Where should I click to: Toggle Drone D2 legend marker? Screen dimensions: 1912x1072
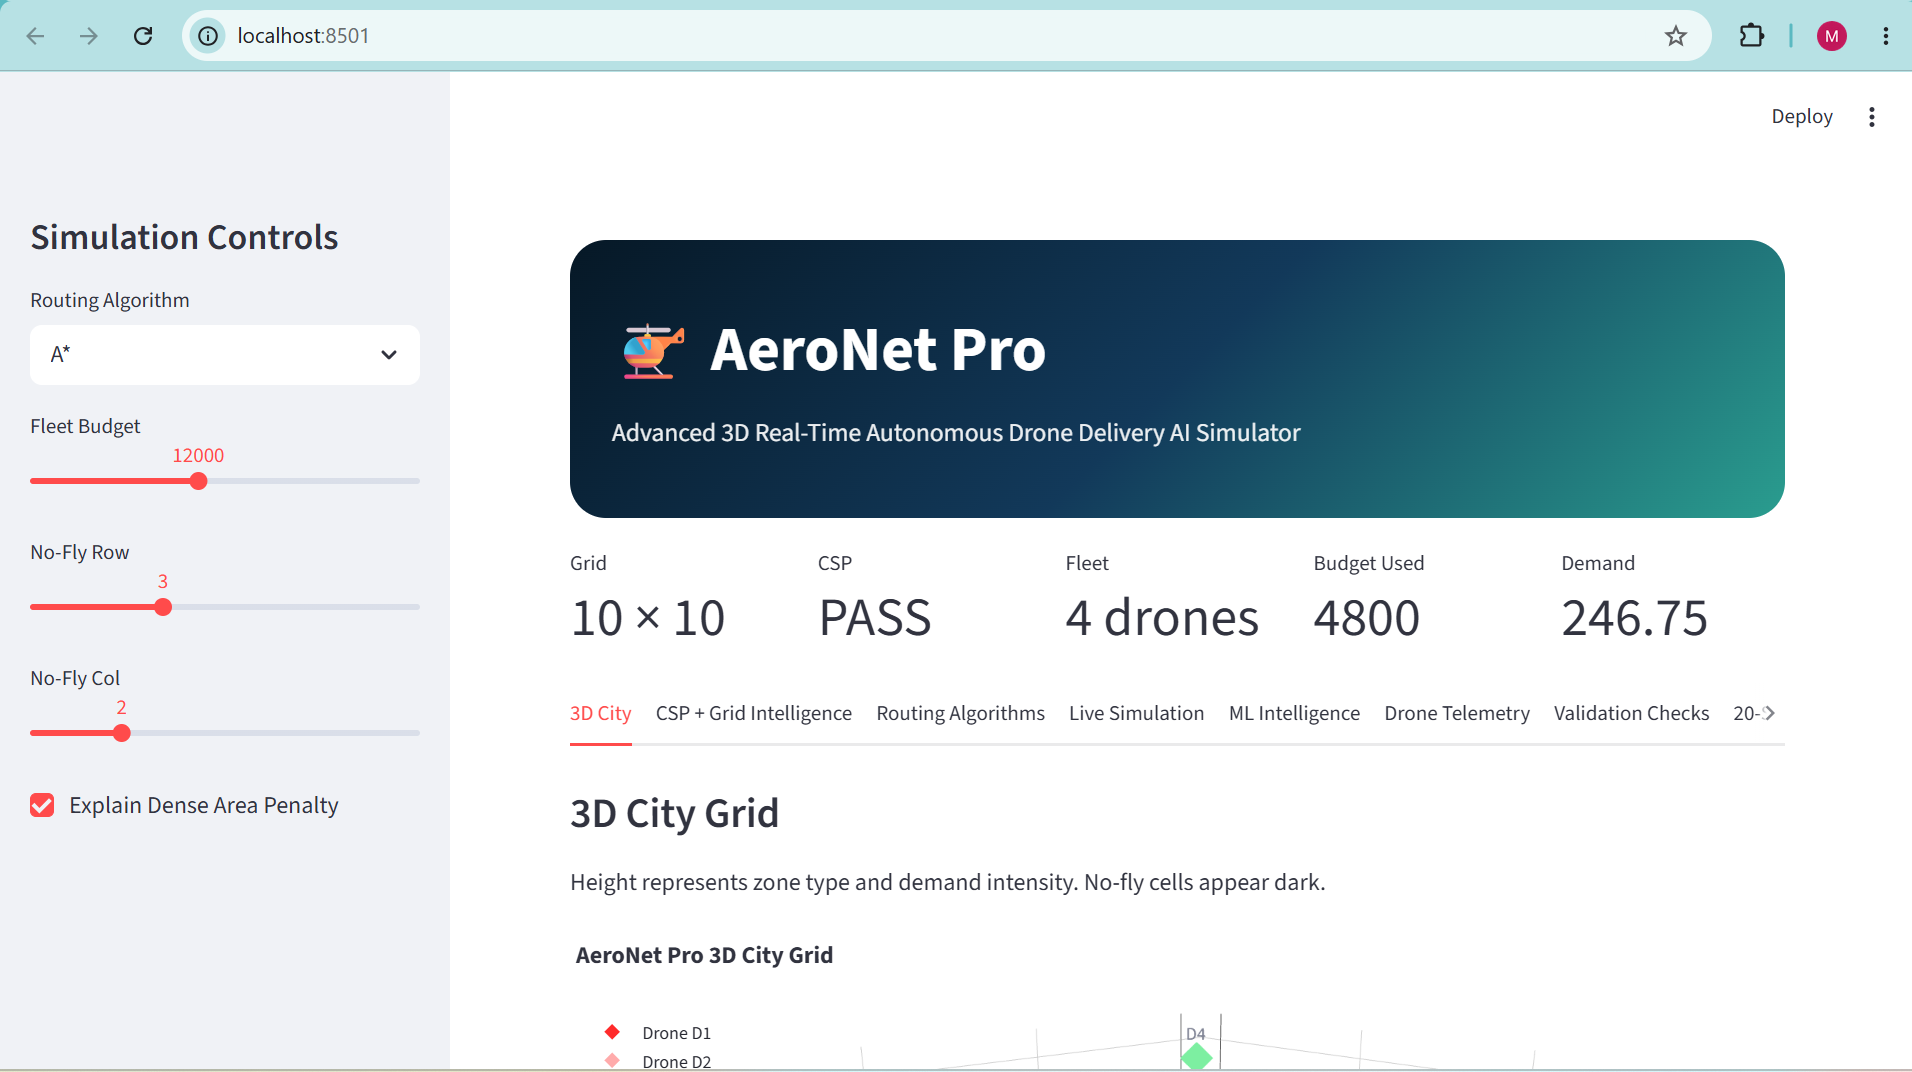pos(612,1060)
